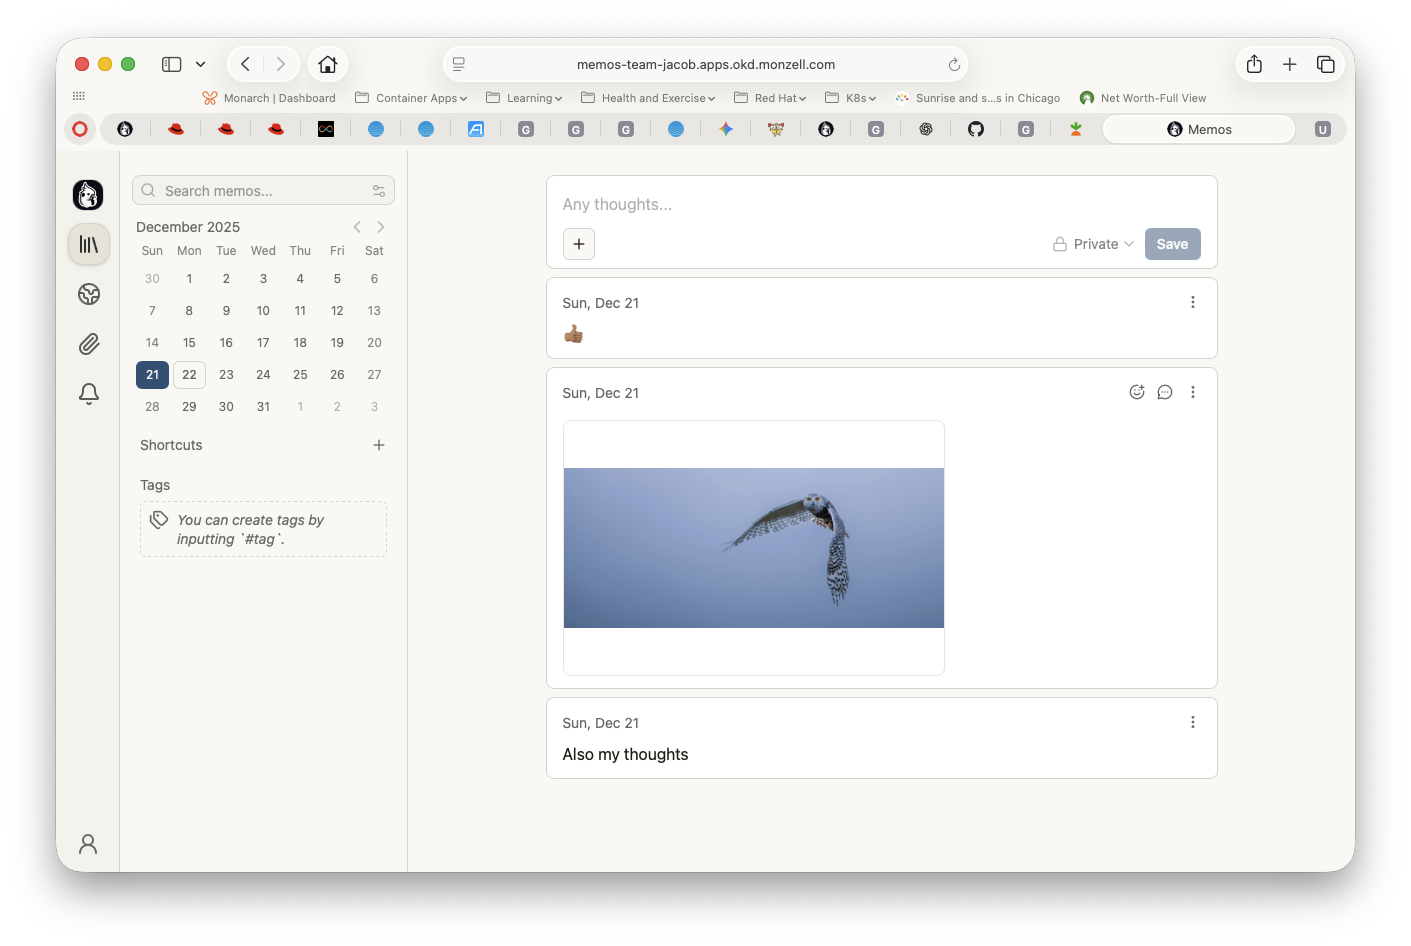Switch to the Memos browser tab

1199,129
